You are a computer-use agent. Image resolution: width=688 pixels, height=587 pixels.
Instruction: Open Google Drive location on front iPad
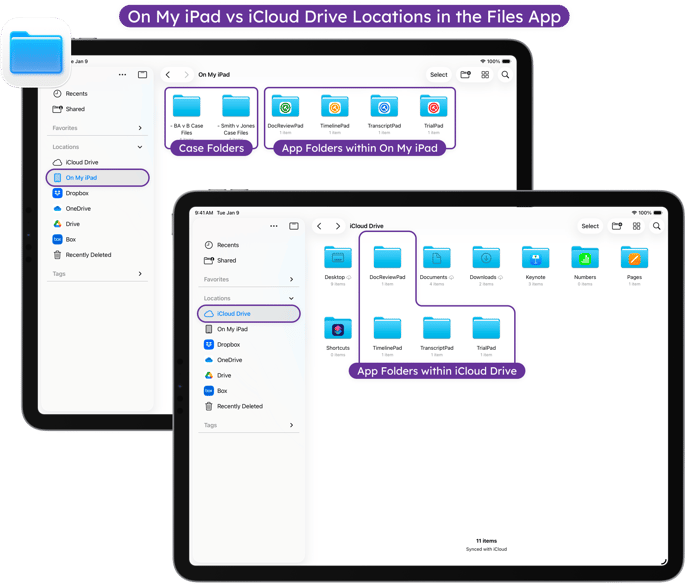218,375
